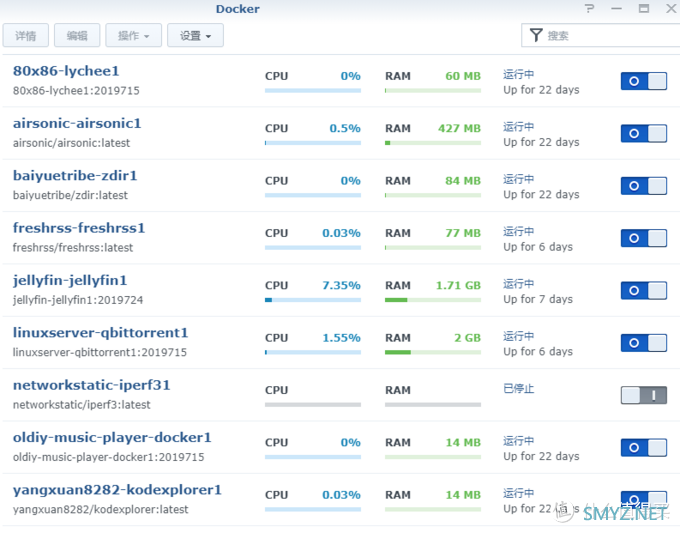Click the 427 MB RAM value

pyautogui.click(x=459, y=128)
